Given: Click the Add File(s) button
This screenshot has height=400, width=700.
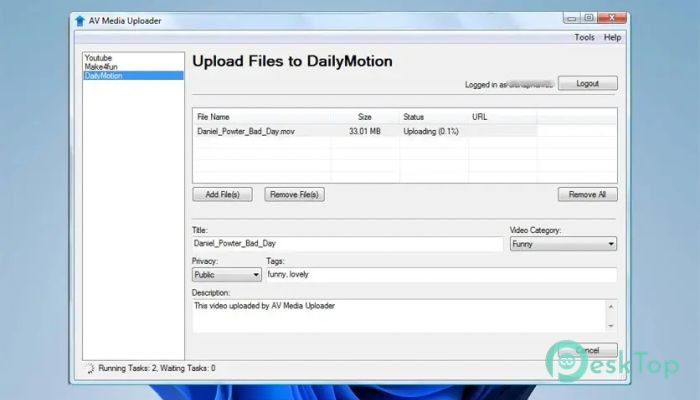Looking at the screenshot, I should point(222,195).
